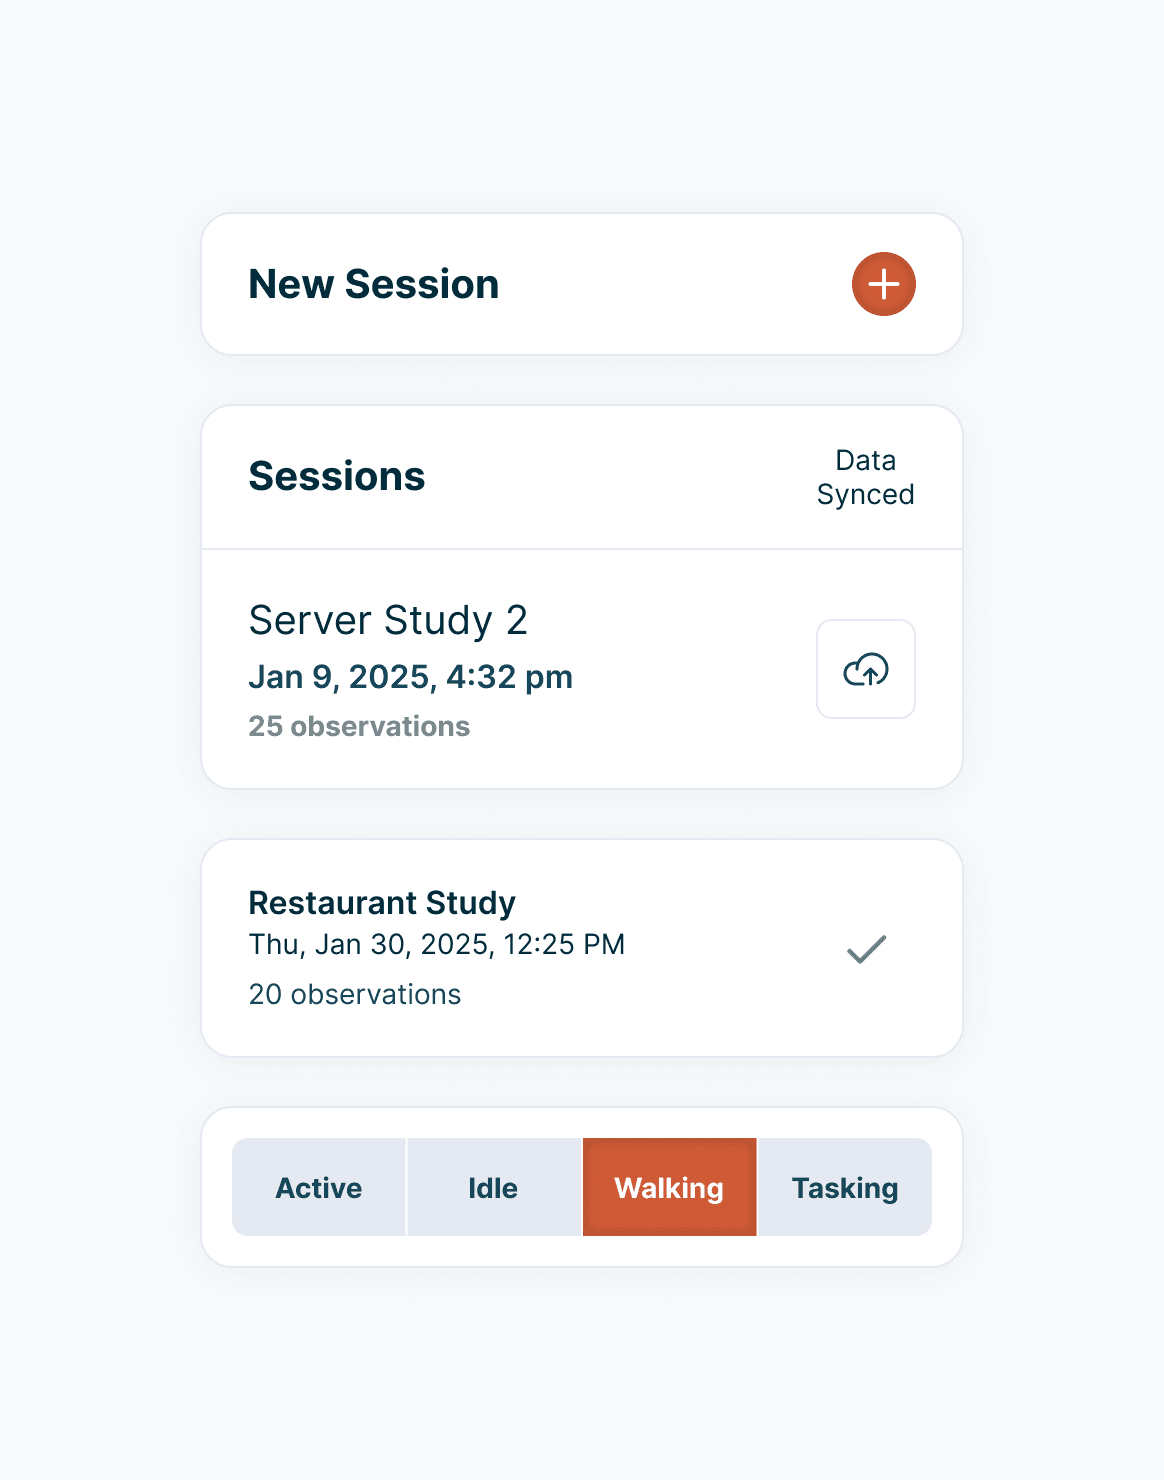Open the Server Study 2 title
This screenshot has width=1164, height=1480.
[388, 620]
